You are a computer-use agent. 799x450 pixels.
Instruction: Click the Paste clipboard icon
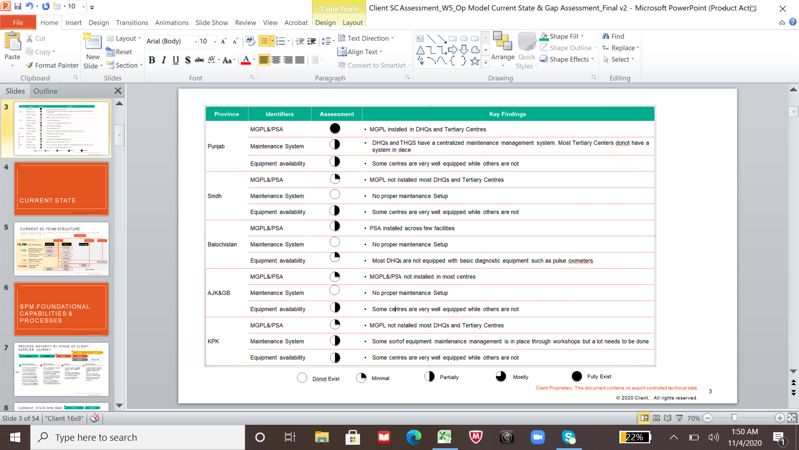pyautogui.click(x=12, y=42)
